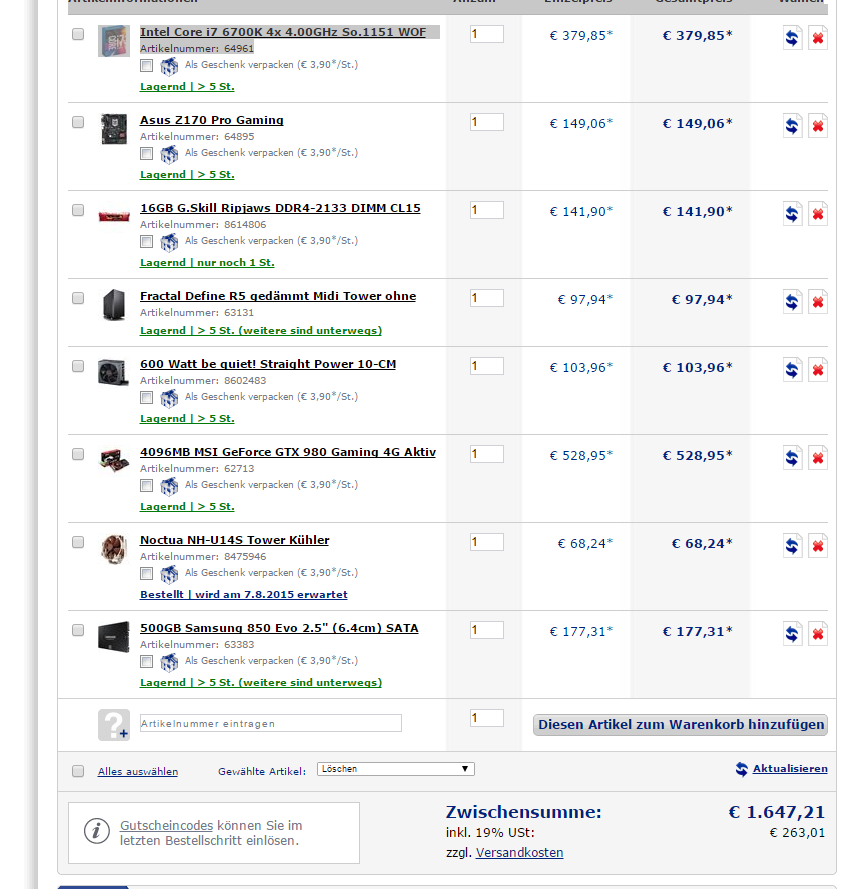Select the Samsung 850 Evo row checkbox
The height and width of the screenshot is (889, 846).
(x=78, y=630)
